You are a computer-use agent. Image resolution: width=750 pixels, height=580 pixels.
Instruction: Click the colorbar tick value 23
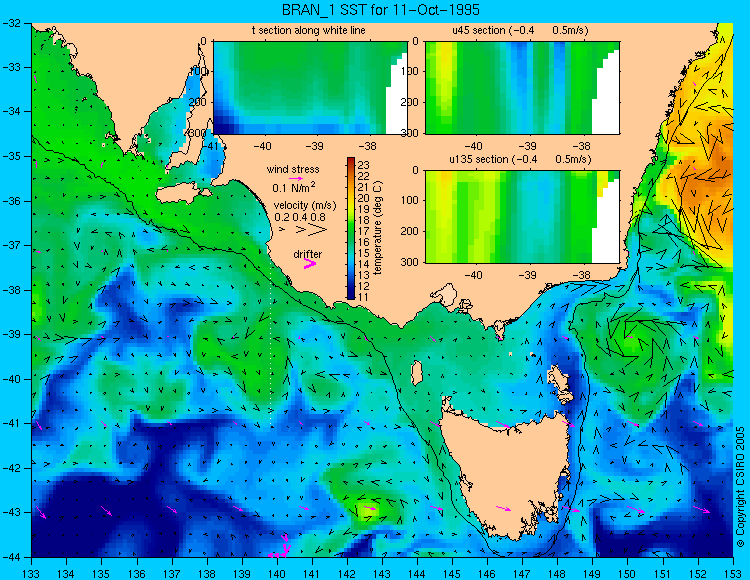point(364,165)
